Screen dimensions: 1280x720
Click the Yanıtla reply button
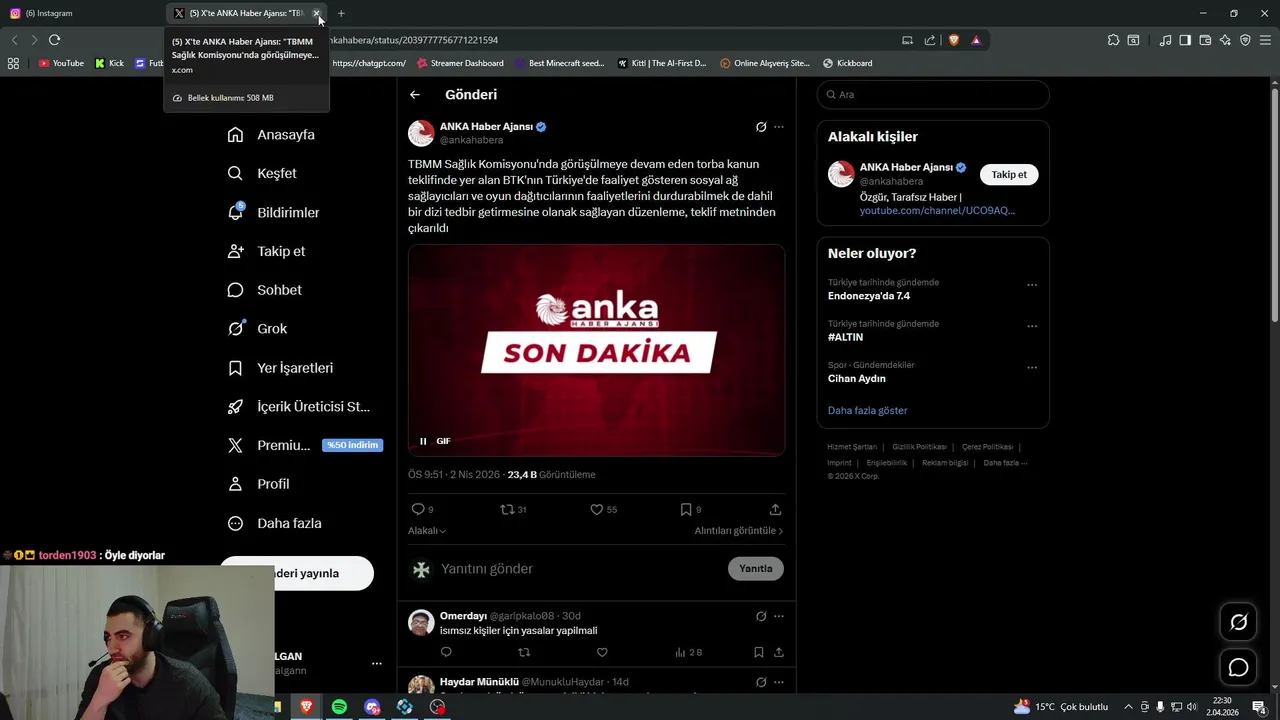click(x=756, y=569)
